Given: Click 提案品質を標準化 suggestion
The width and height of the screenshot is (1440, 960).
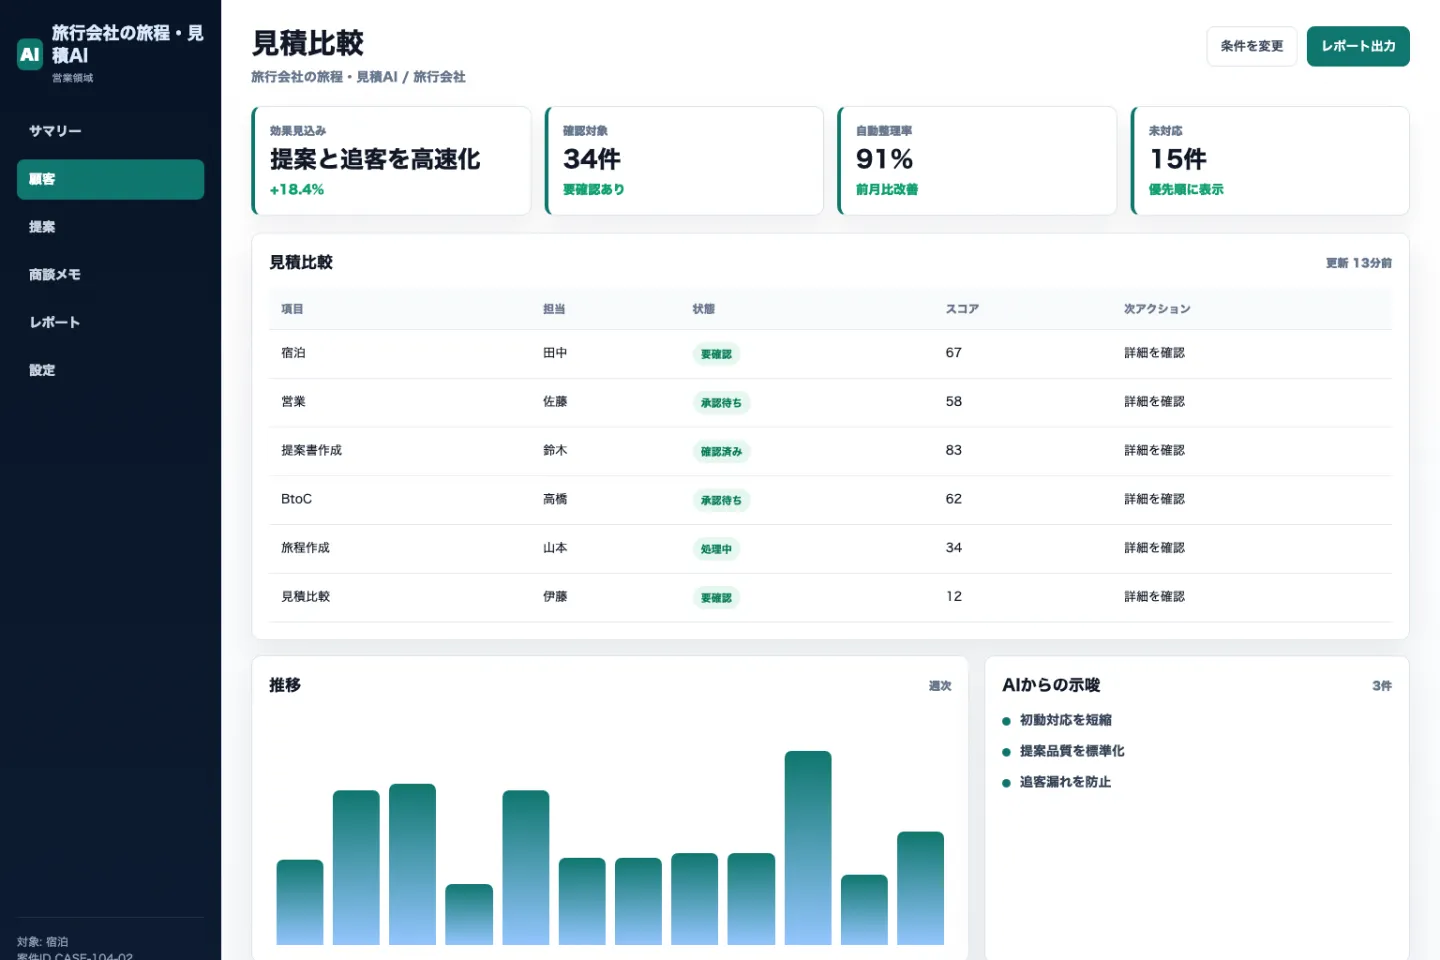Looking at the screenshot, I should tap(1072, 751).
